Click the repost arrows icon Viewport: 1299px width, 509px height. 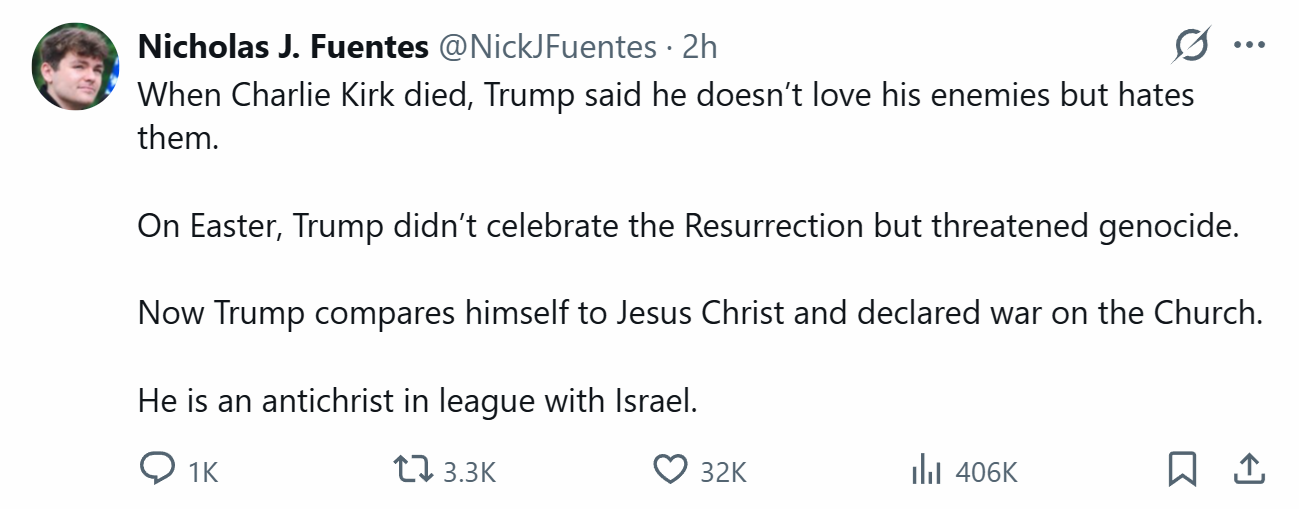(x=415, y=470)
